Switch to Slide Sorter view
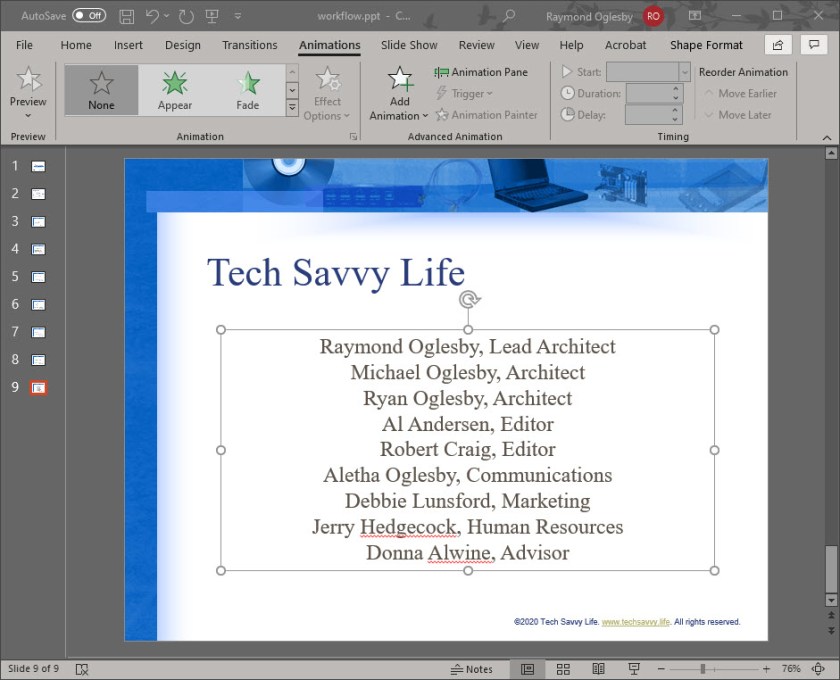 click(x=563, y=668)
